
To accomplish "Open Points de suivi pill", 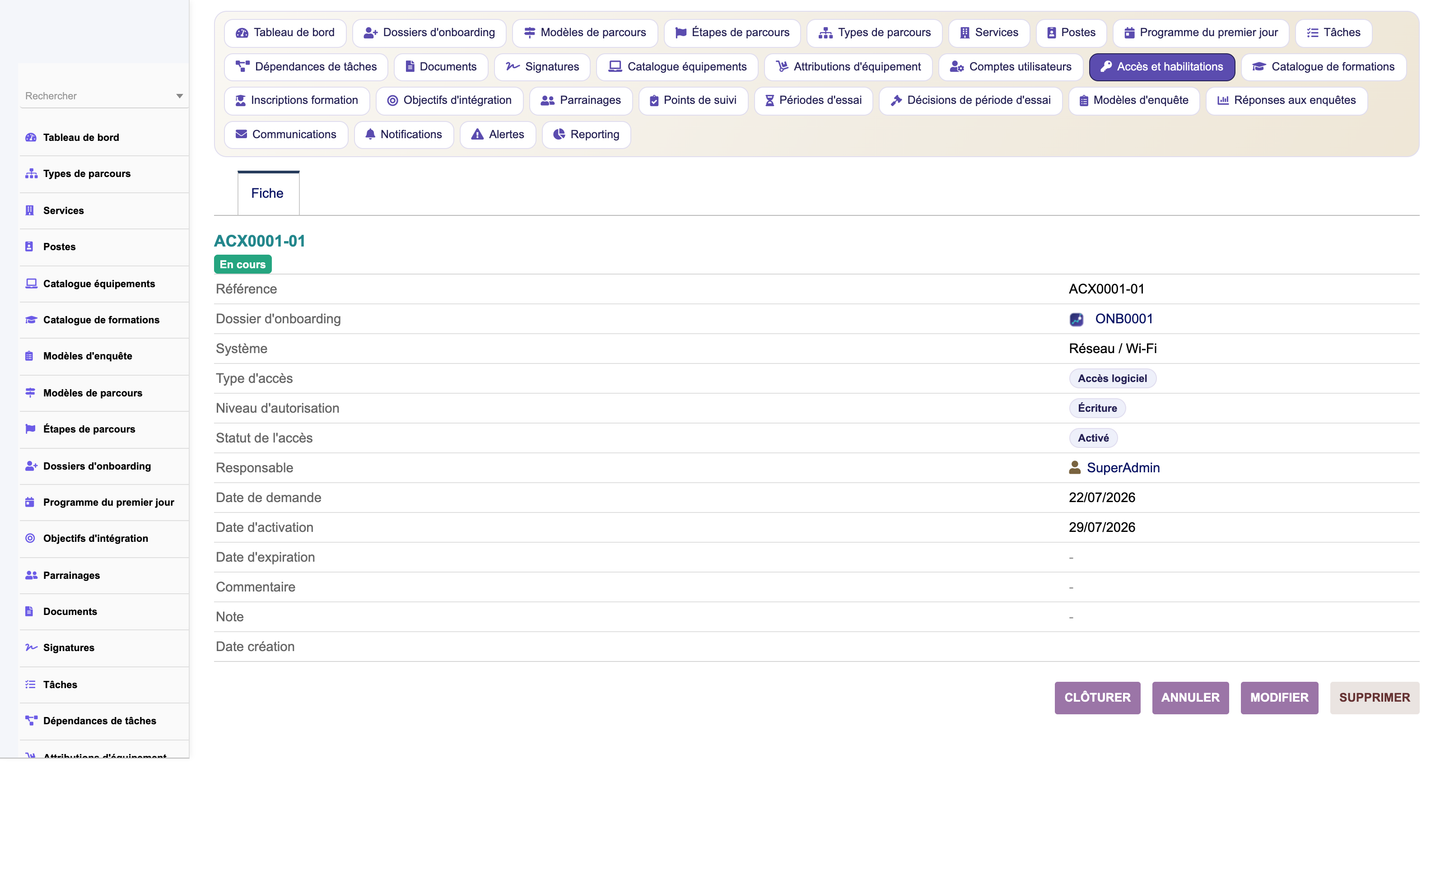I will [693, 101].
